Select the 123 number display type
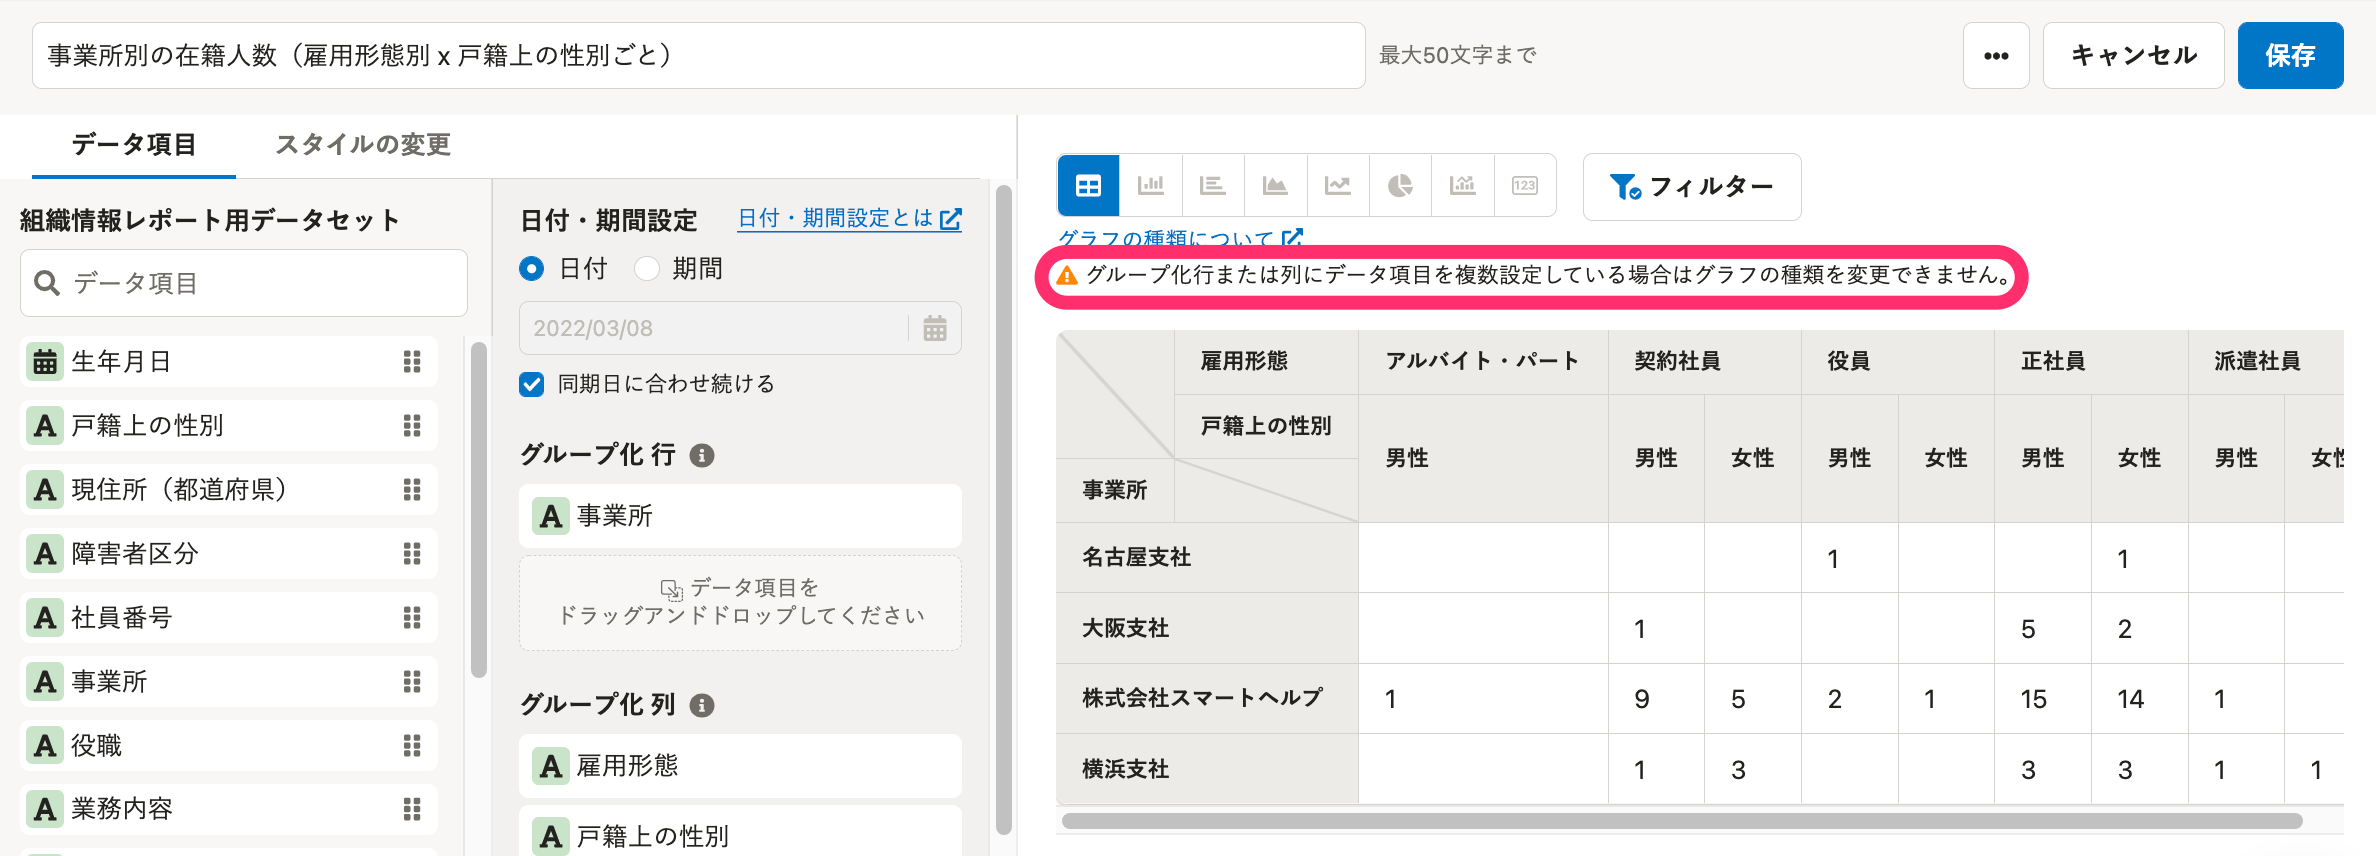The width and height of the screenshot is (2376, 856). (x=1525, y=186)
